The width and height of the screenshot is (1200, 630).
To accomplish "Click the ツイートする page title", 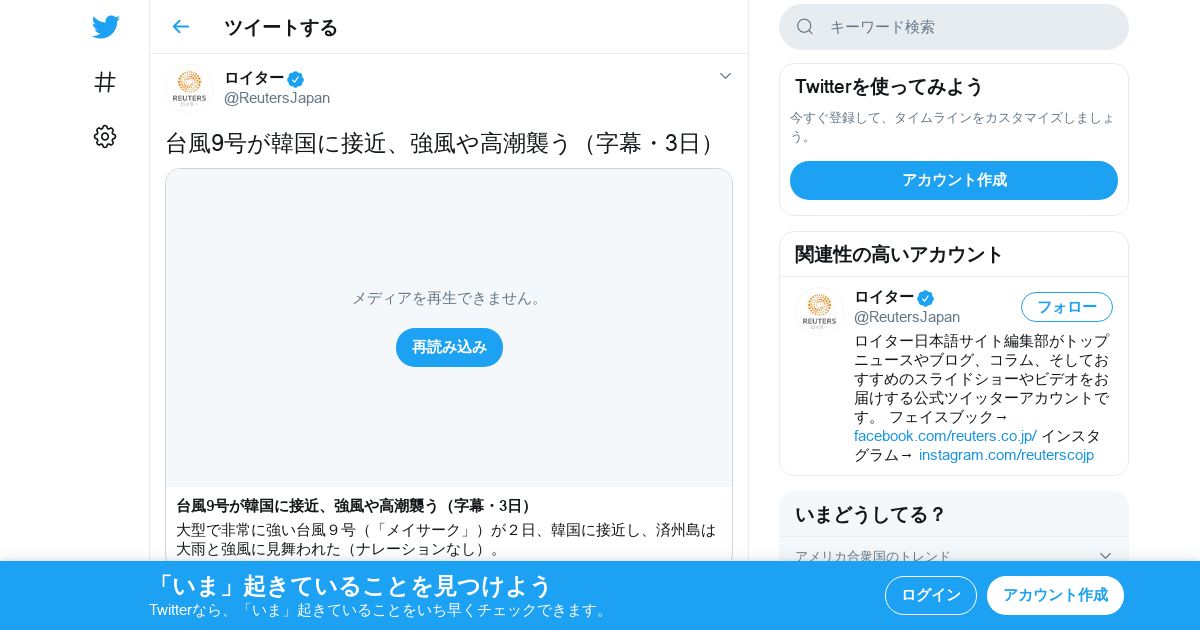I will [281, 27].
